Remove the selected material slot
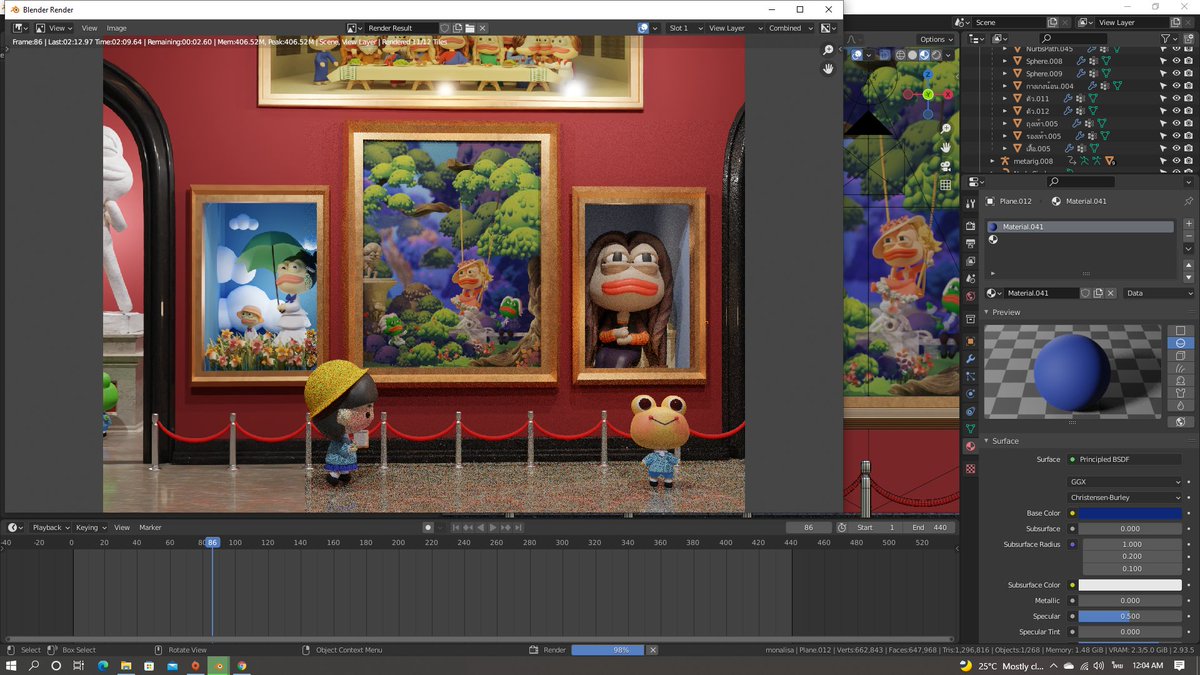The width and height of the screenshot is (1200, 675). (1188, 236)
